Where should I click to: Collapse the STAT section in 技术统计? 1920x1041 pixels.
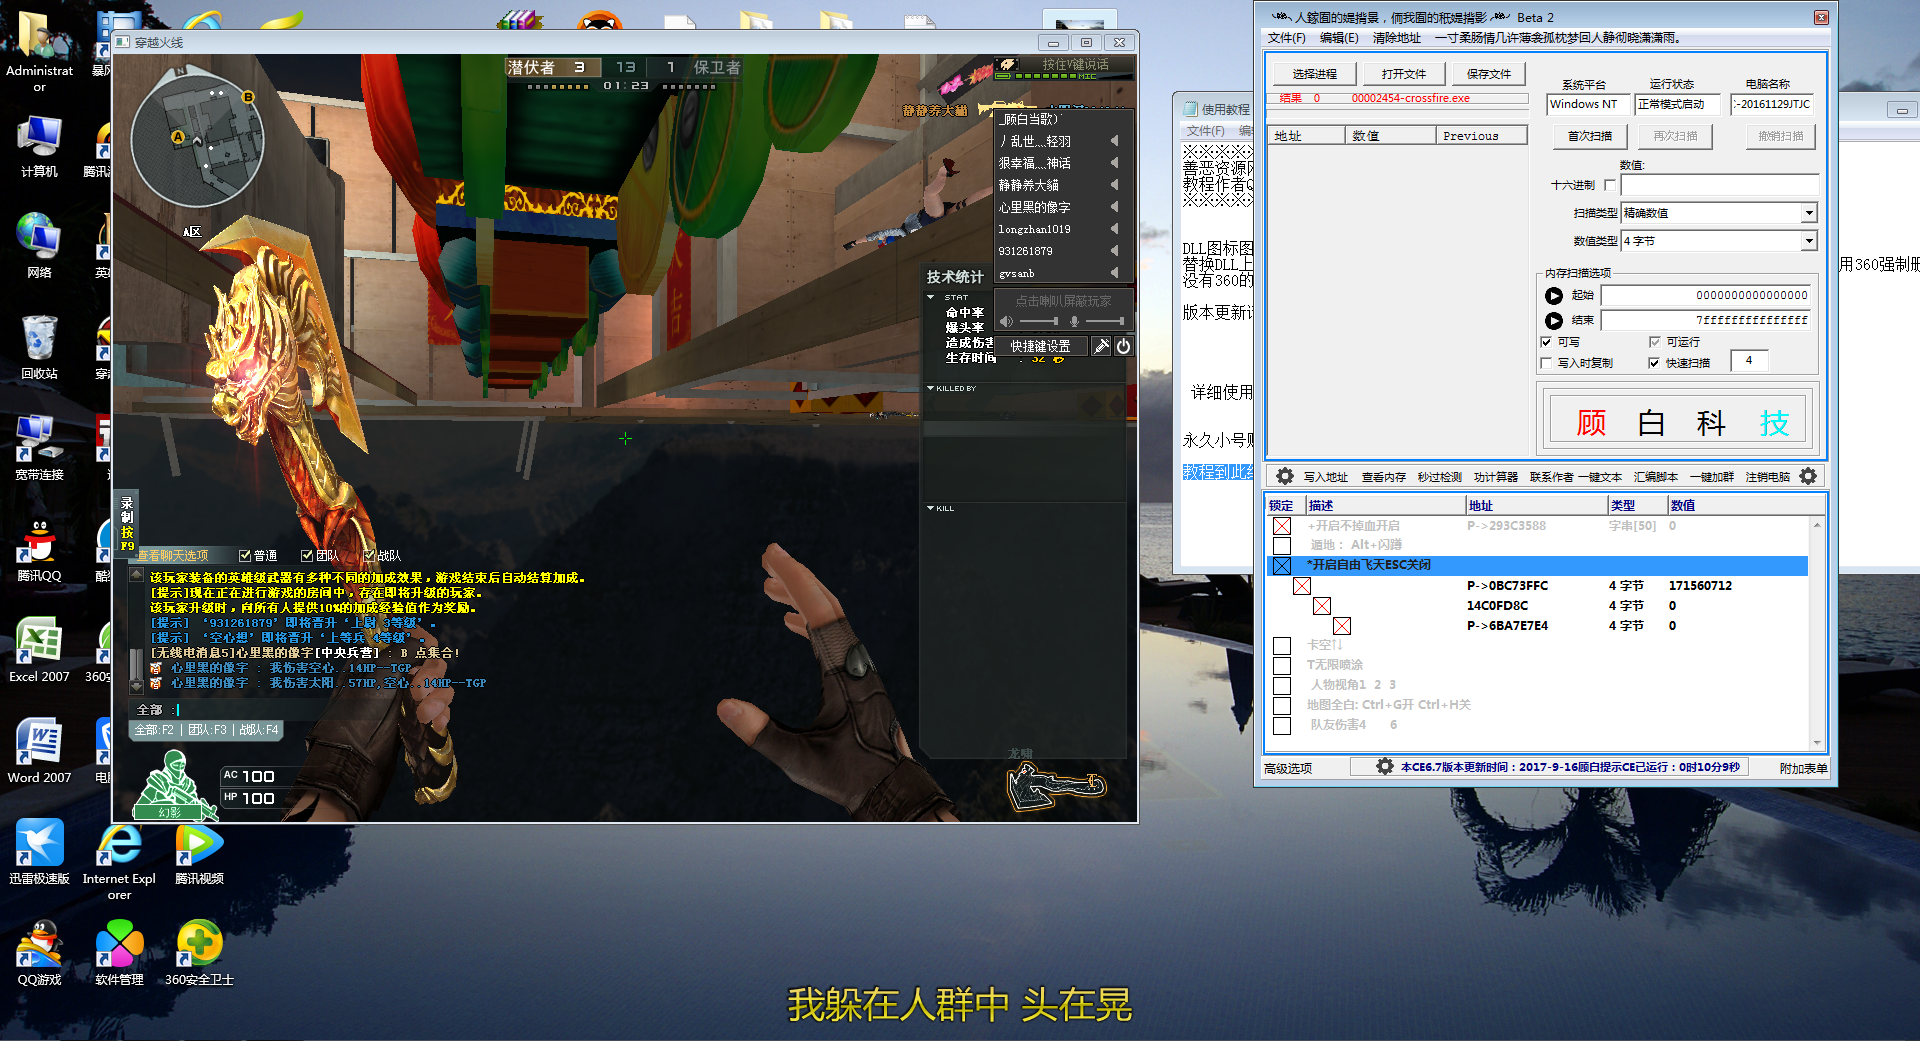931,297
